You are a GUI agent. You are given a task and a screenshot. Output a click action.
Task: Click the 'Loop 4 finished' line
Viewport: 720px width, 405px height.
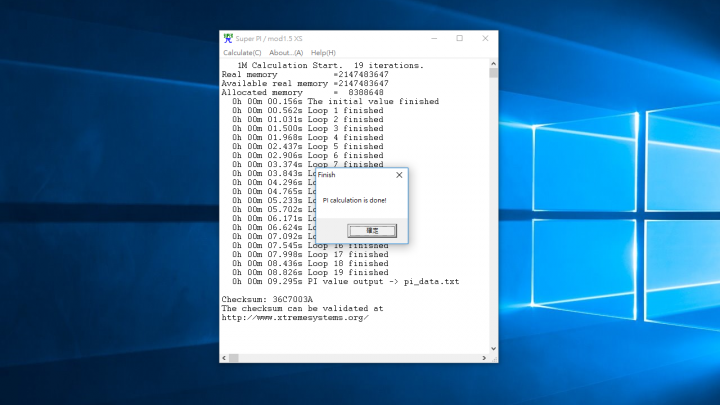(x=307, y=137)
